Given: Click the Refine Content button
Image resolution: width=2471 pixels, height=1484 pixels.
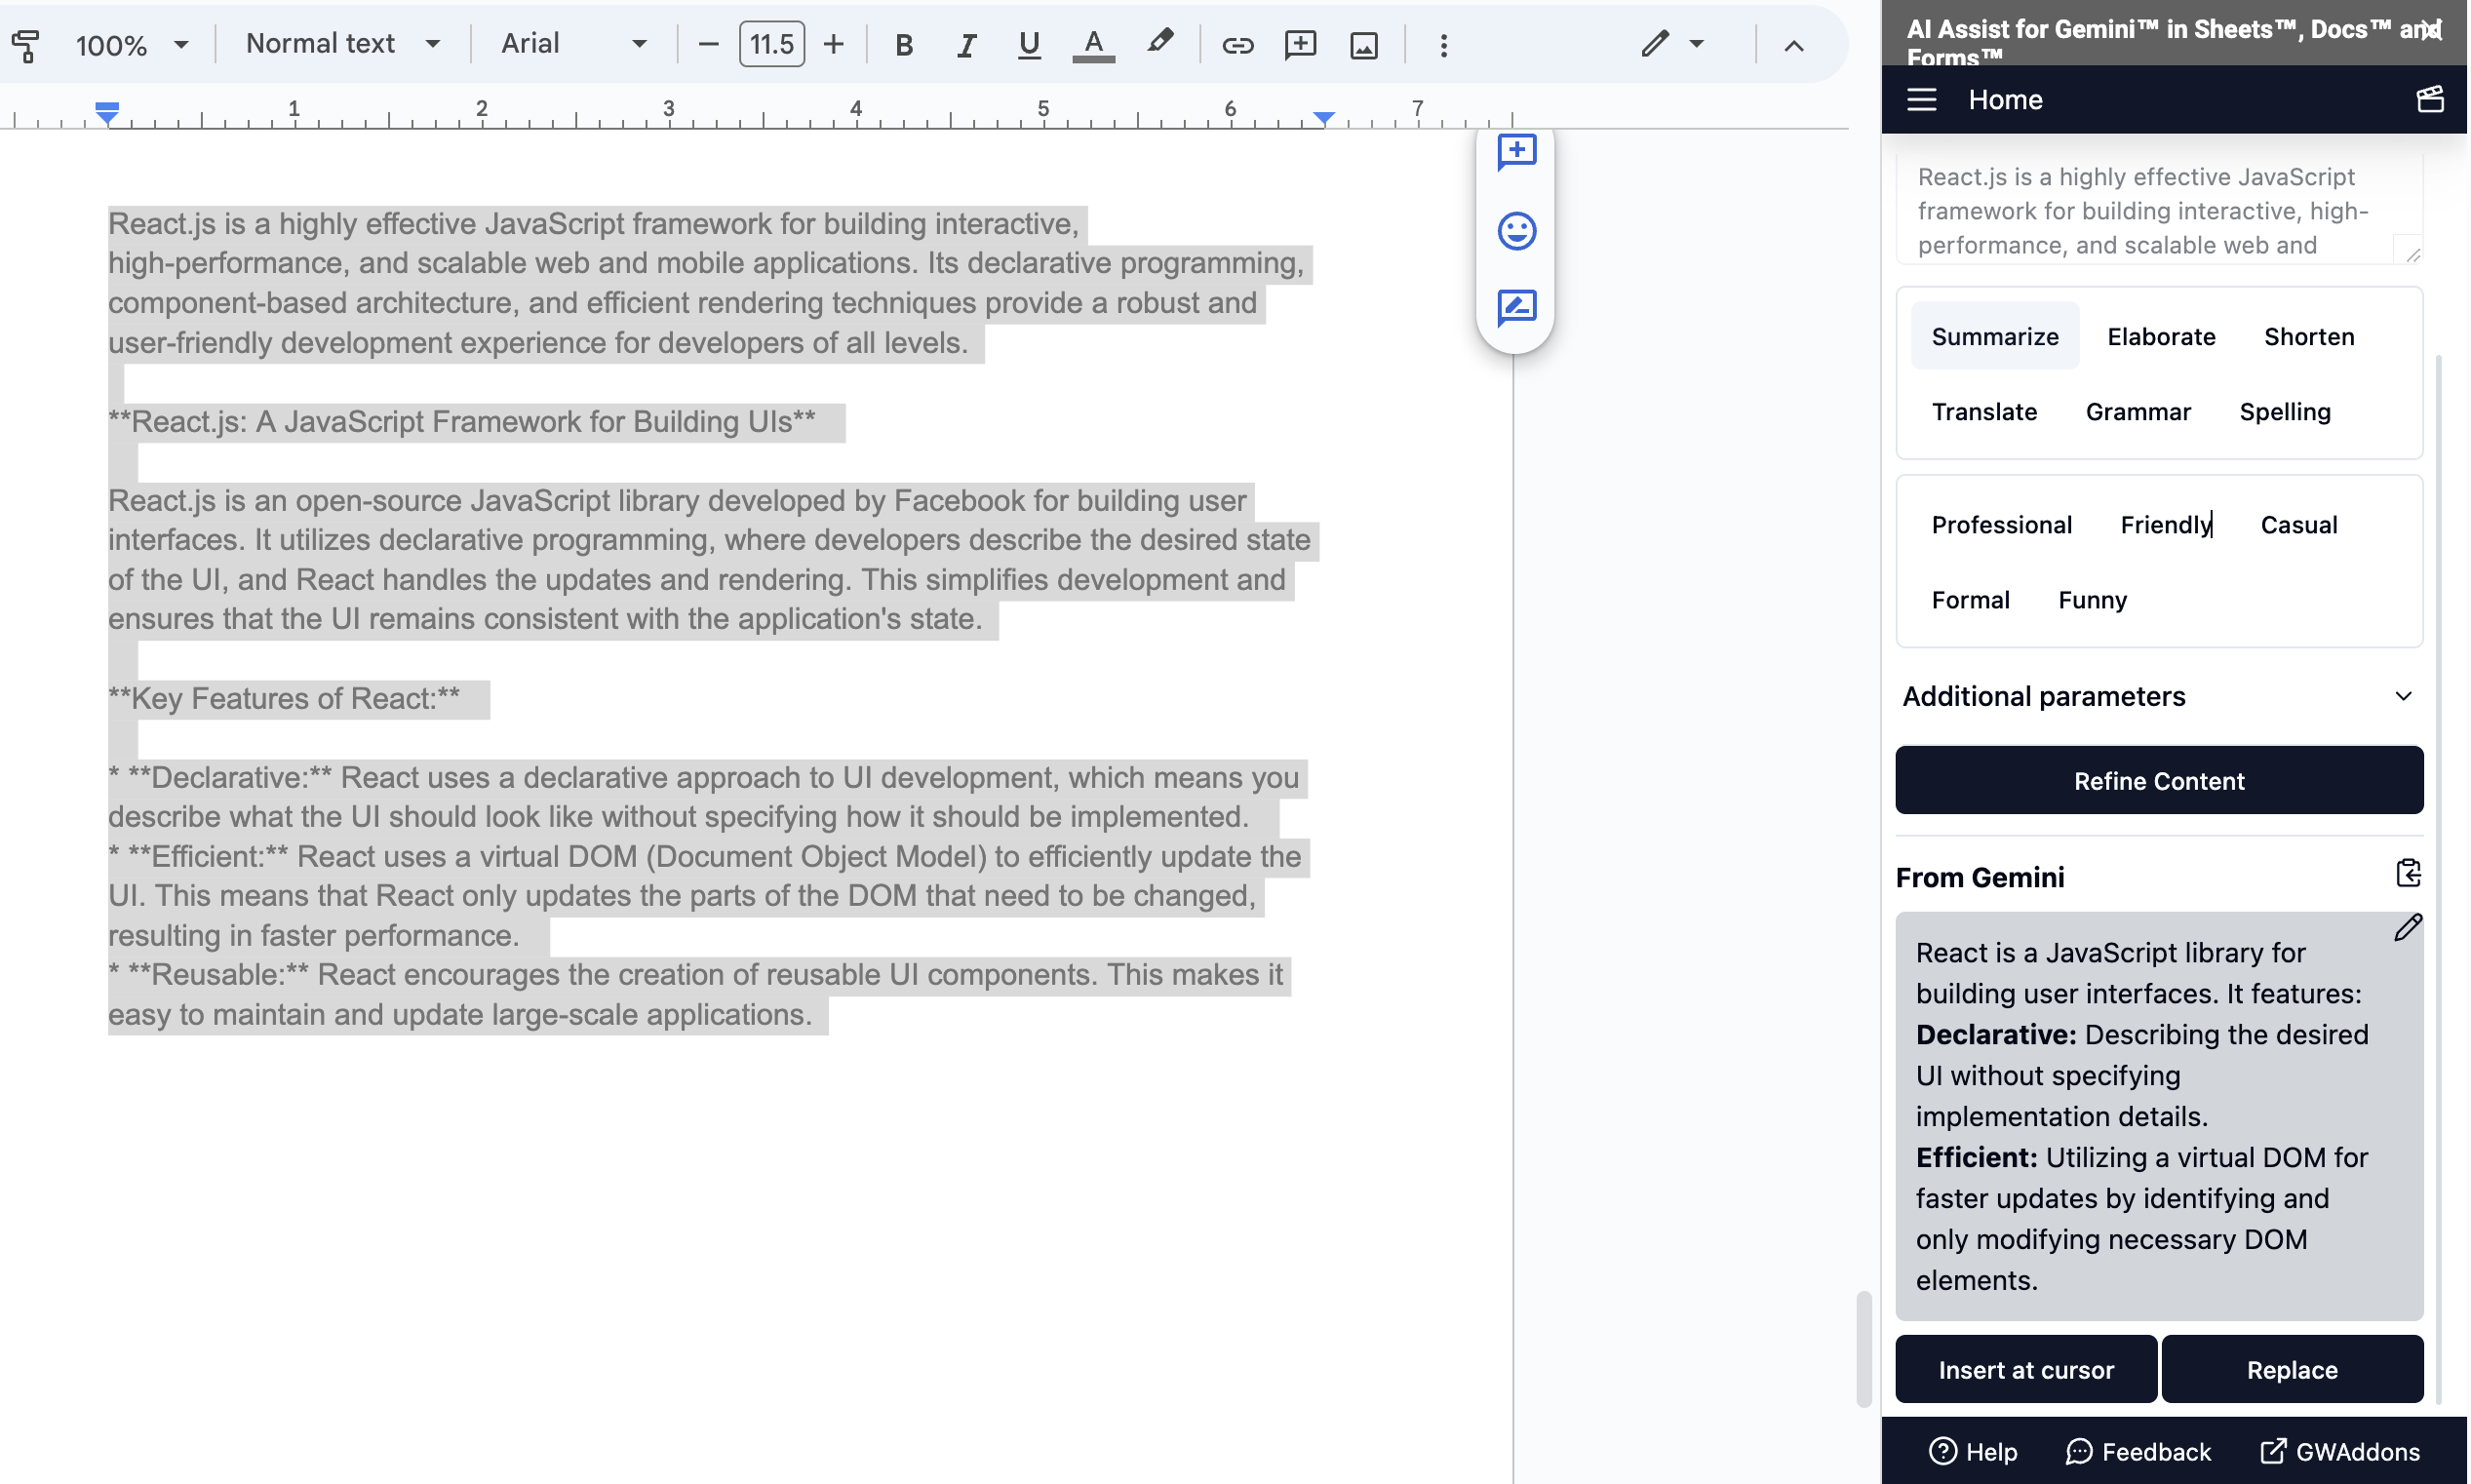Looking at the screenshot, I should click(2158, 780).
